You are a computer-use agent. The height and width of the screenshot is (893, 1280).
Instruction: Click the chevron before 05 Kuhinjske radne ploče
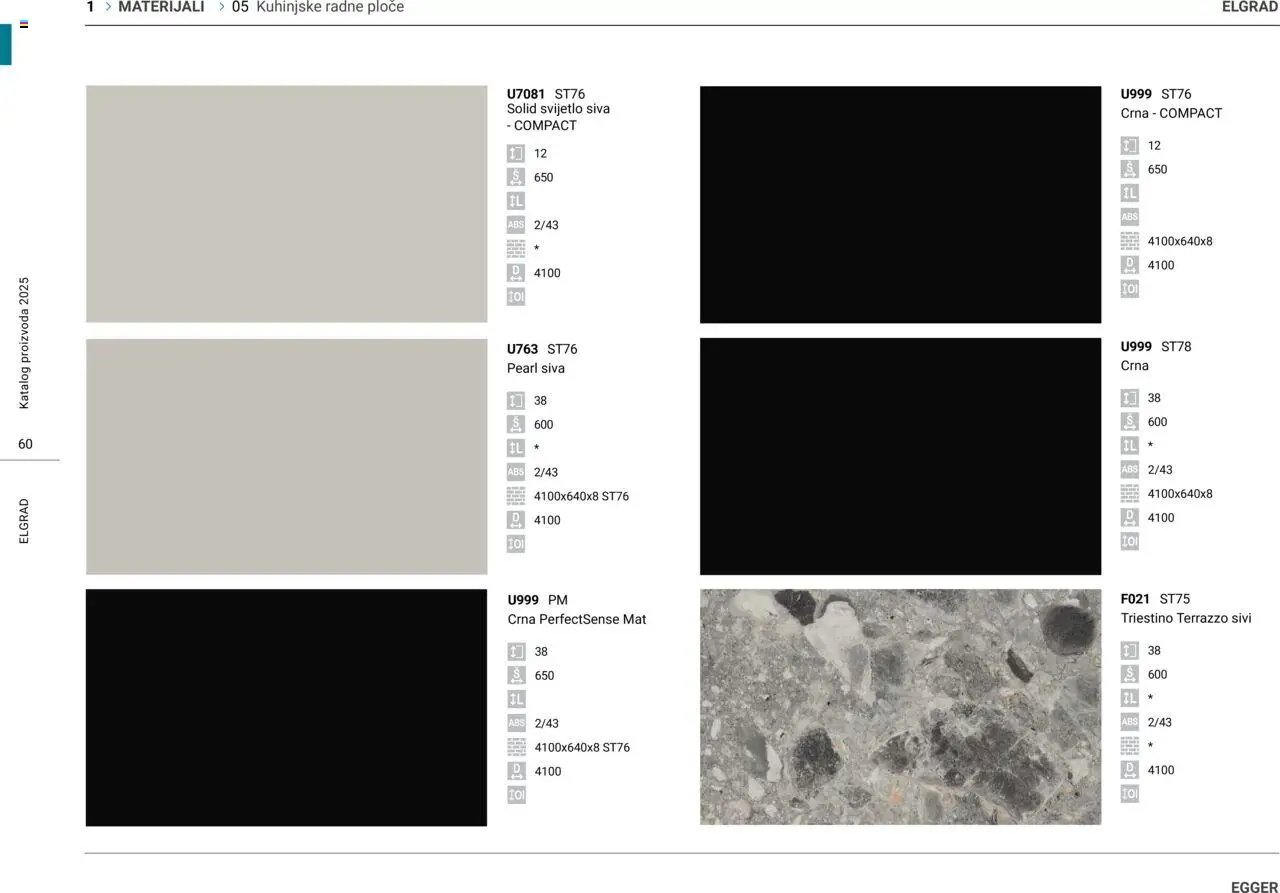222,7
